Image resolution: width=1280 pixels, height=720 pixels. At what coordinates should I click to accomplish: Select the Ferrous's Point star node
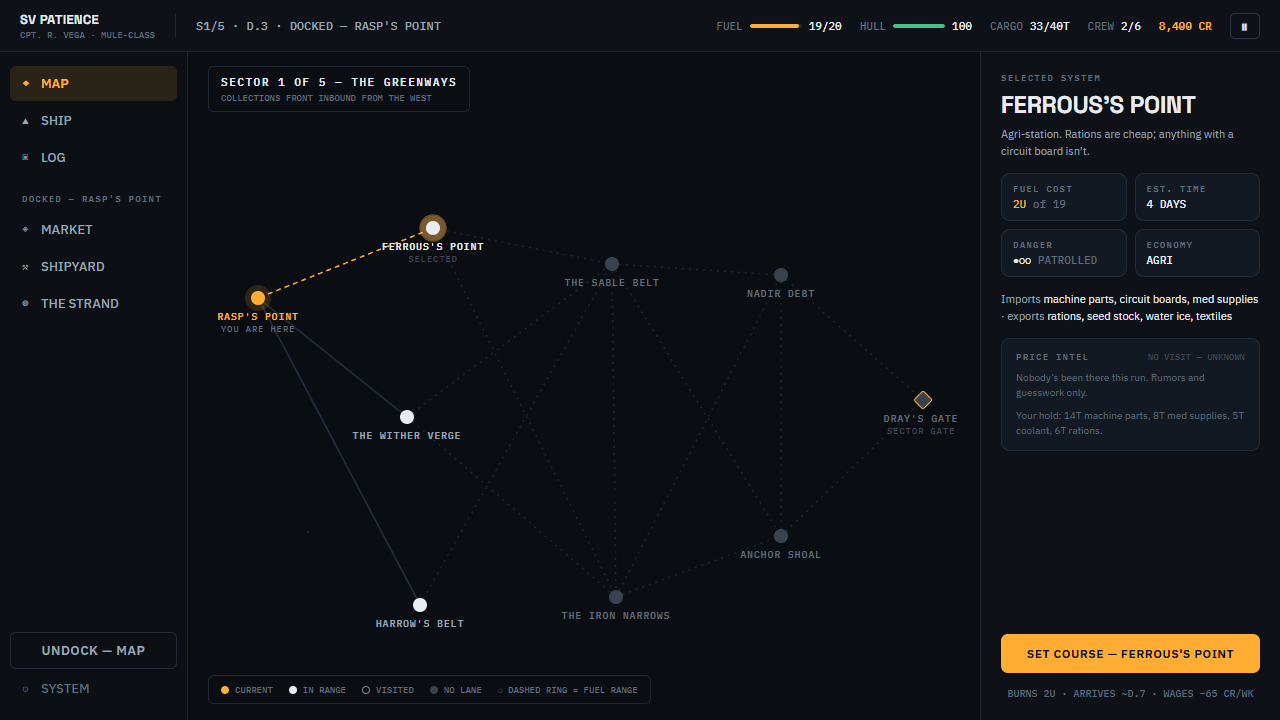tap(433, 228)
